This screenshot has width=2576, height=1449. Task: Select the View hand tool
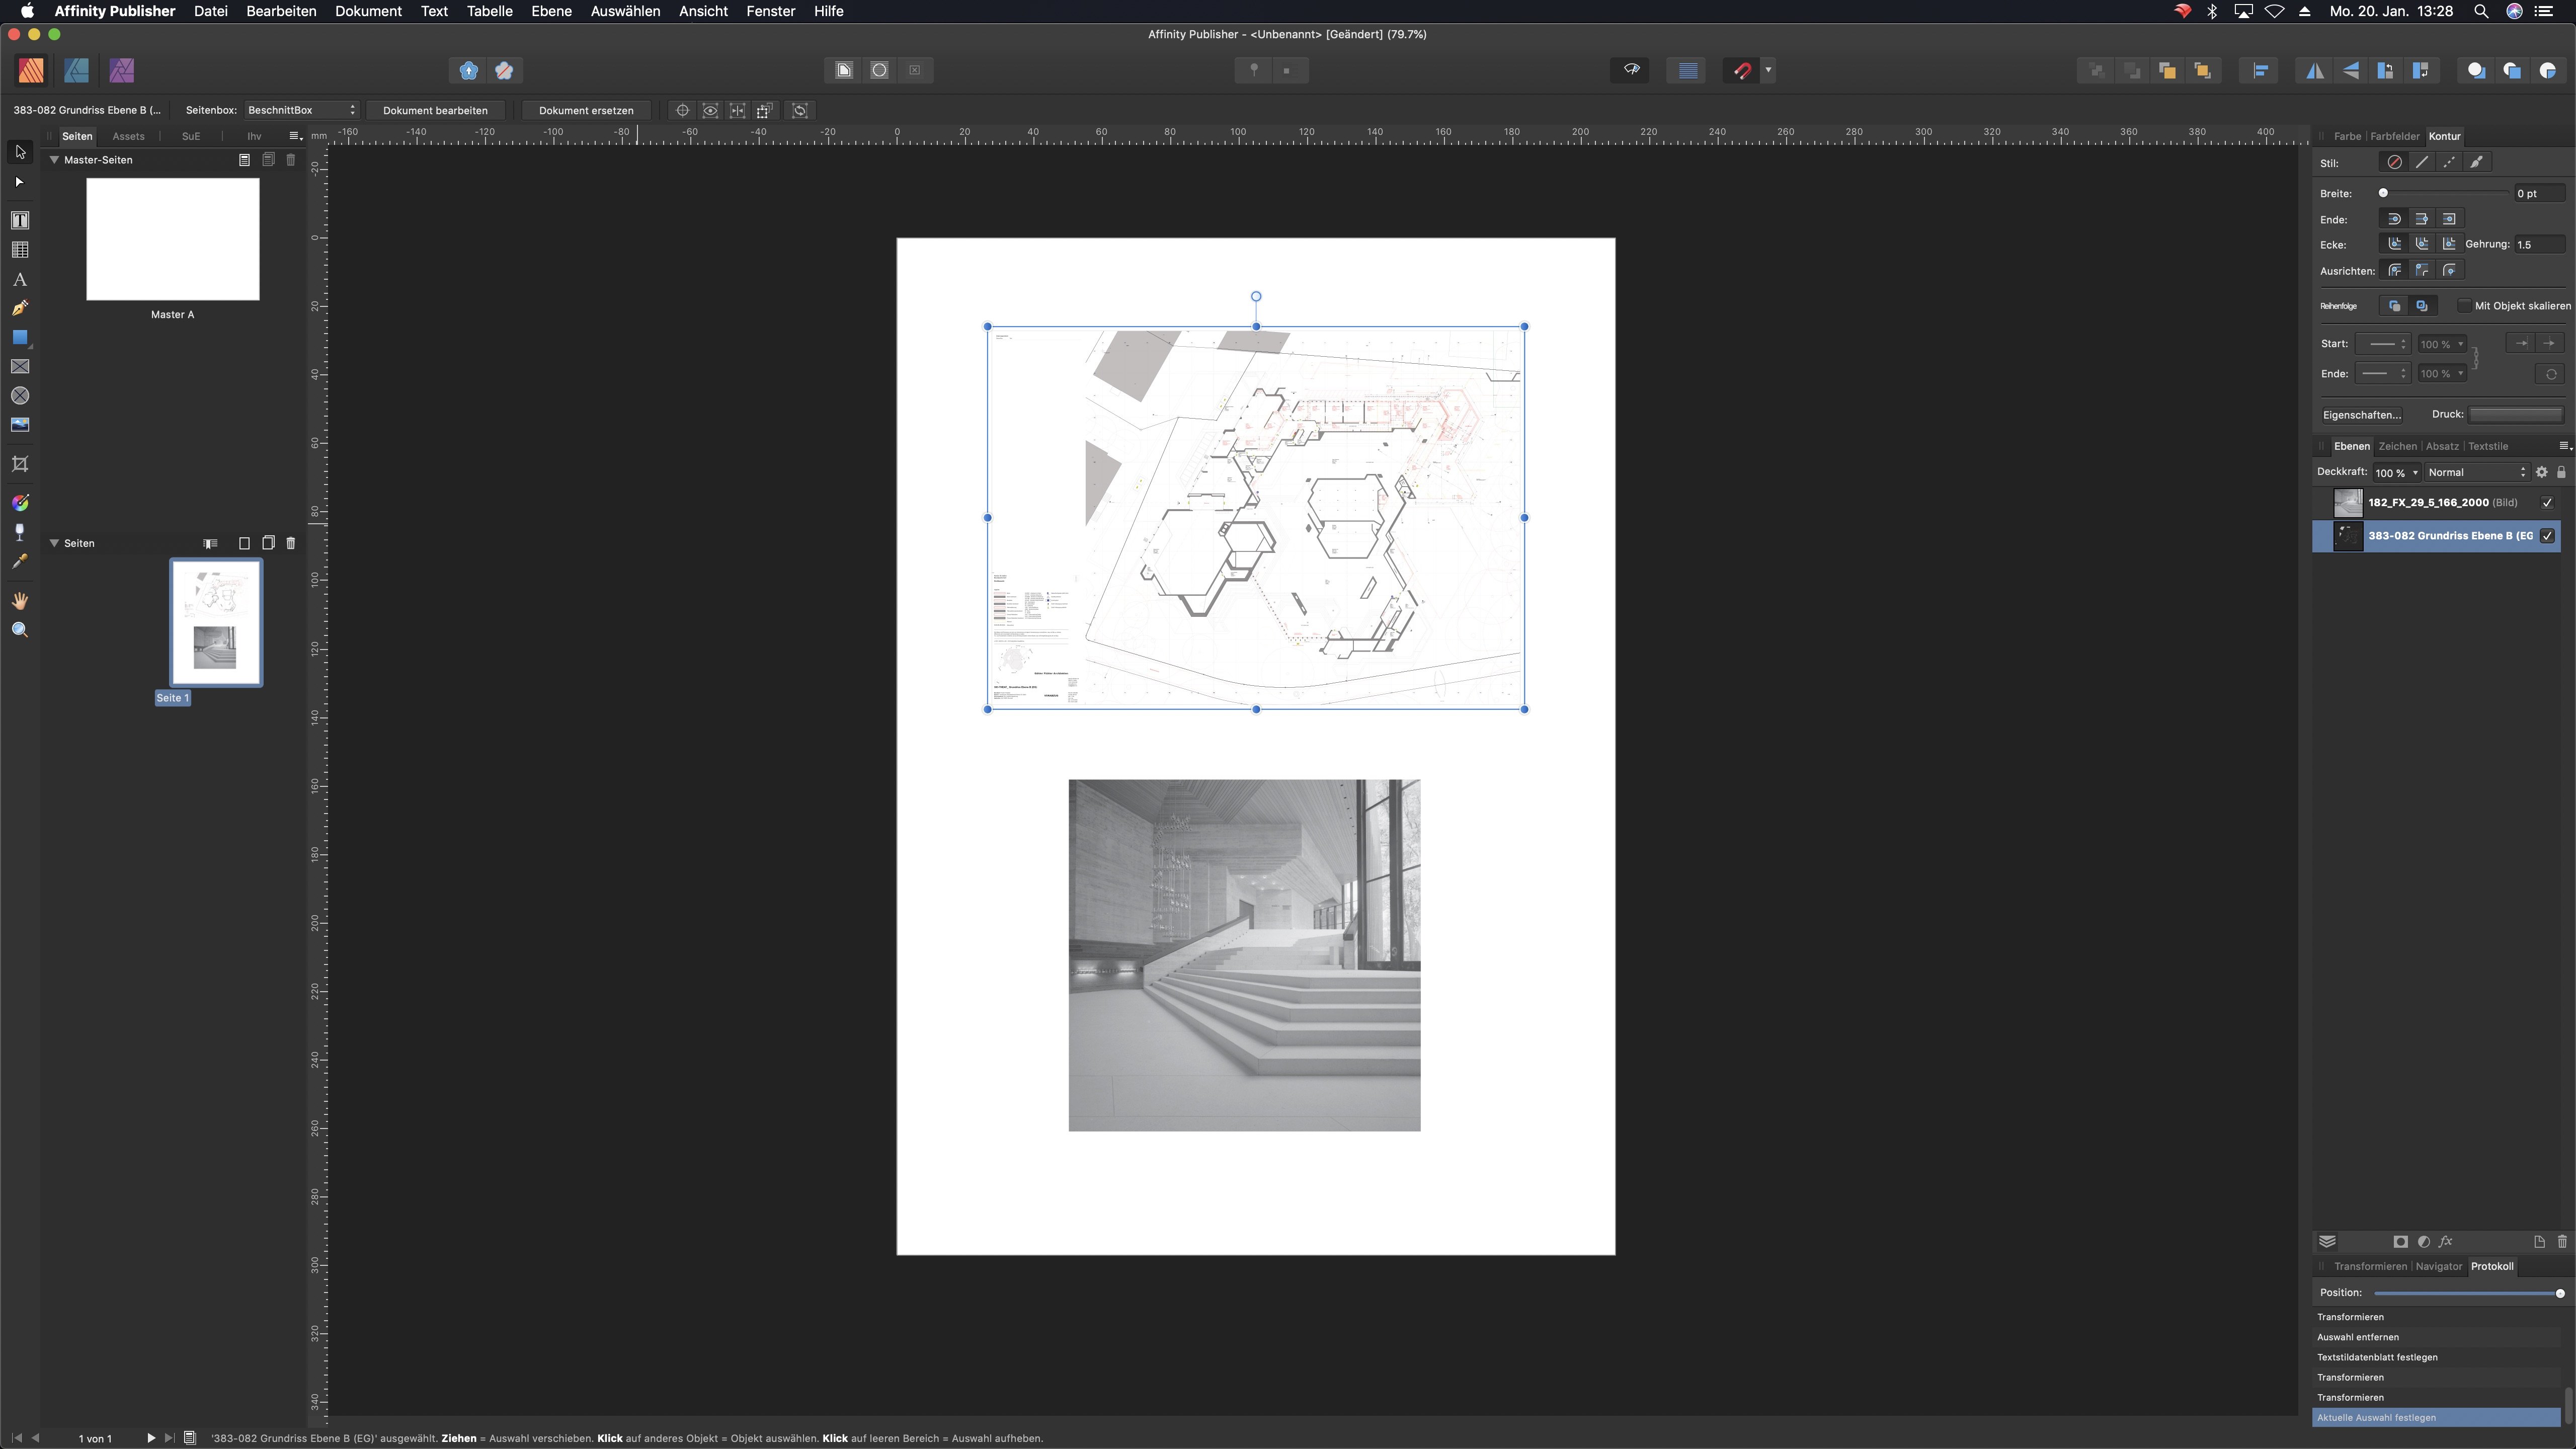pyautogui.click(x=20, y=601)
